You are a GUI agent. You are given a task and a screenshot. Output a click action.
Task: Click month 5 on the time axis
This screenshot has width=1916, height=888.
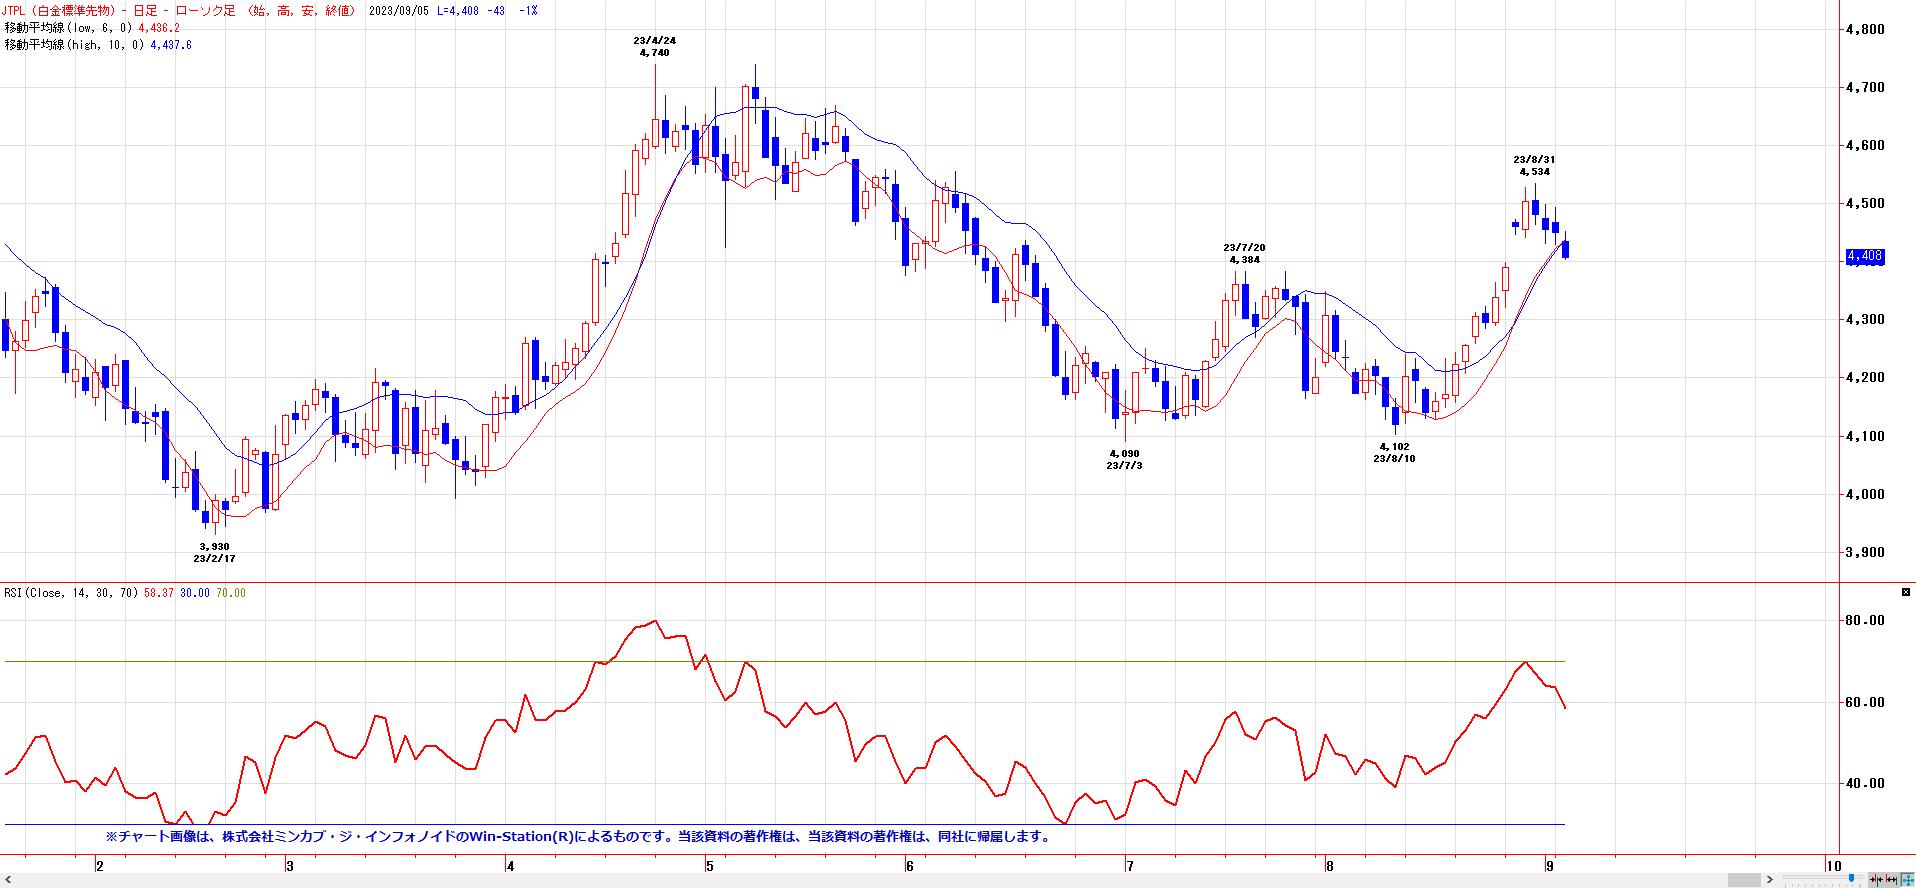click(709, 865)
